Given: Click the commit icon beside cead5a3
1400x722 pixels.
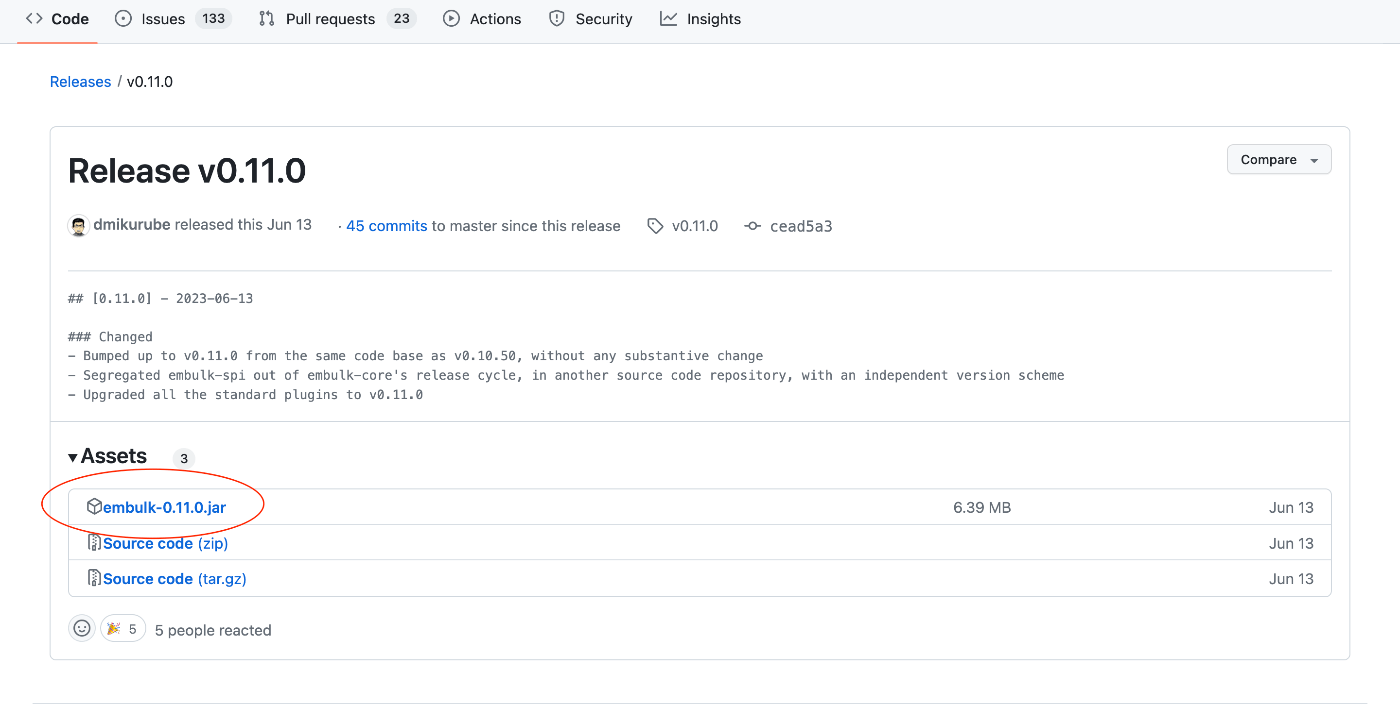Looking at the screenshot, I should [753, 226].
